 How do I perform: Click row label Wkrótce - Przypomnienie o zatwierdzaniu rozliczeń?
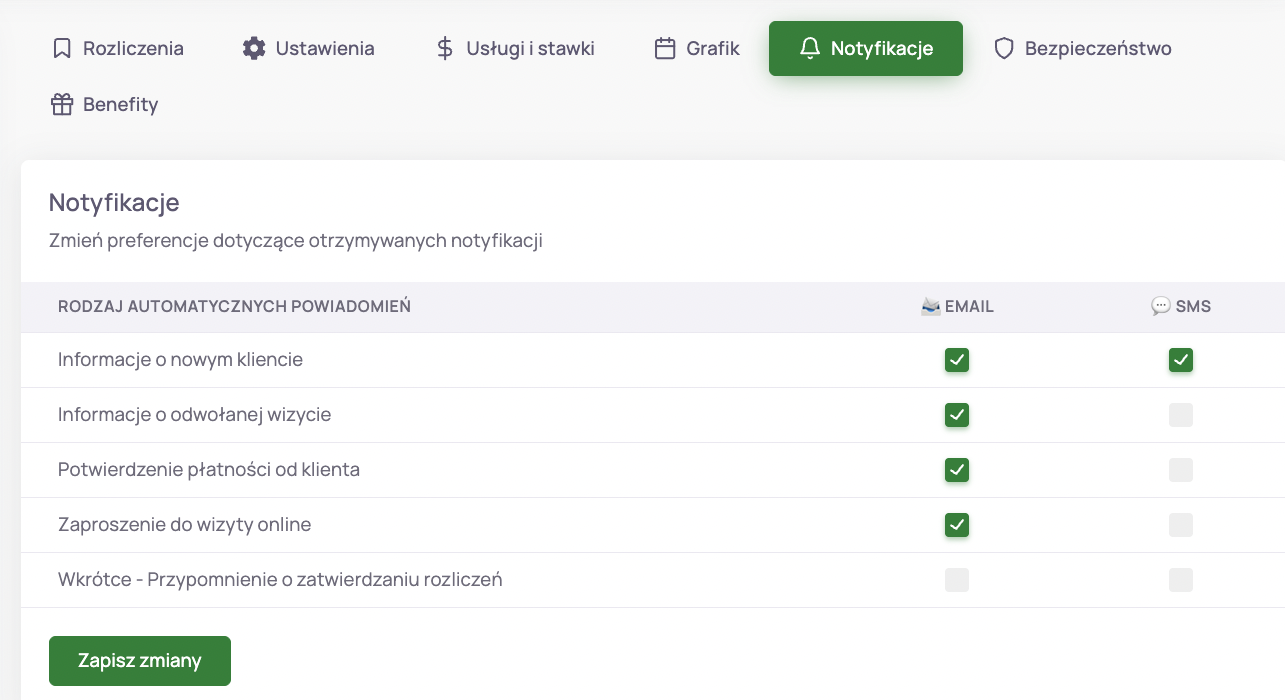tap(280, 580)
